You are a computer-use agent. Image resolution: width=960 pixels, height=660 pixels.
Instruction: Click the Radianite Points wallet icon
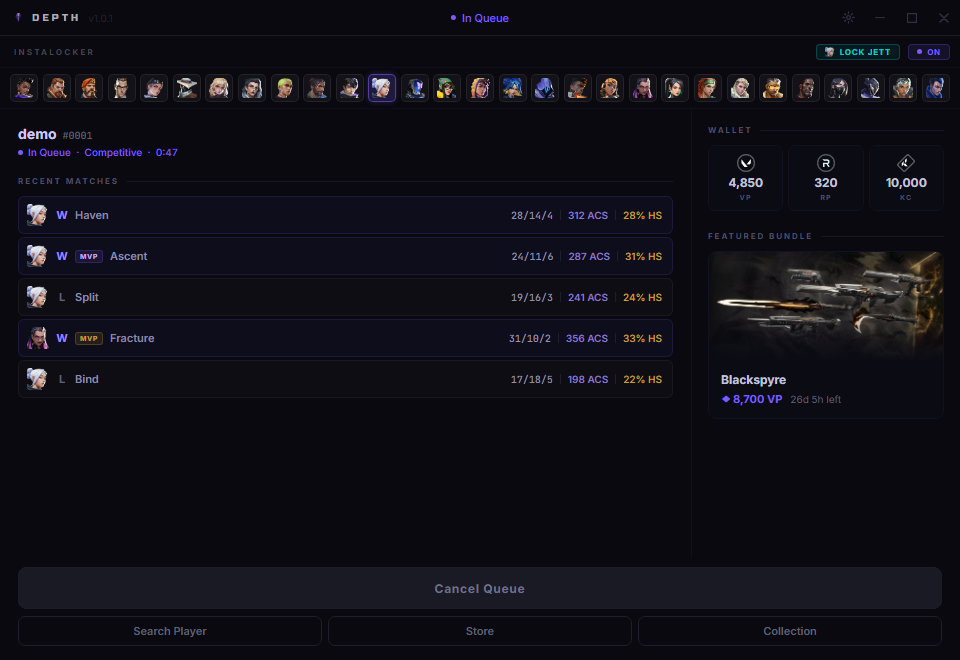click(825, 163)
